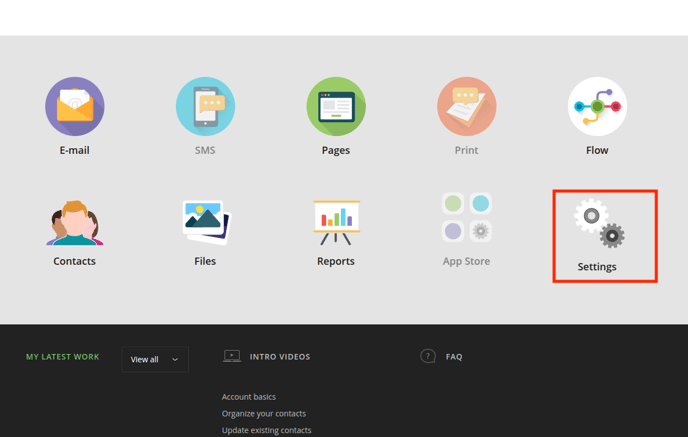Open the Flow diagram icon
This screenshot has width=688, height=437.
(597, 106)
